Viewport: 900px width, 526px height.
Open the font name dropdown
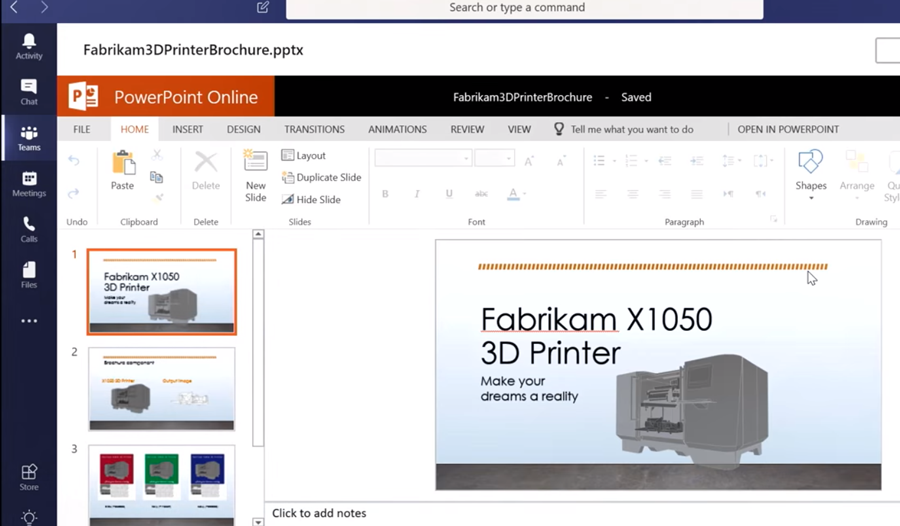[466, 158]
